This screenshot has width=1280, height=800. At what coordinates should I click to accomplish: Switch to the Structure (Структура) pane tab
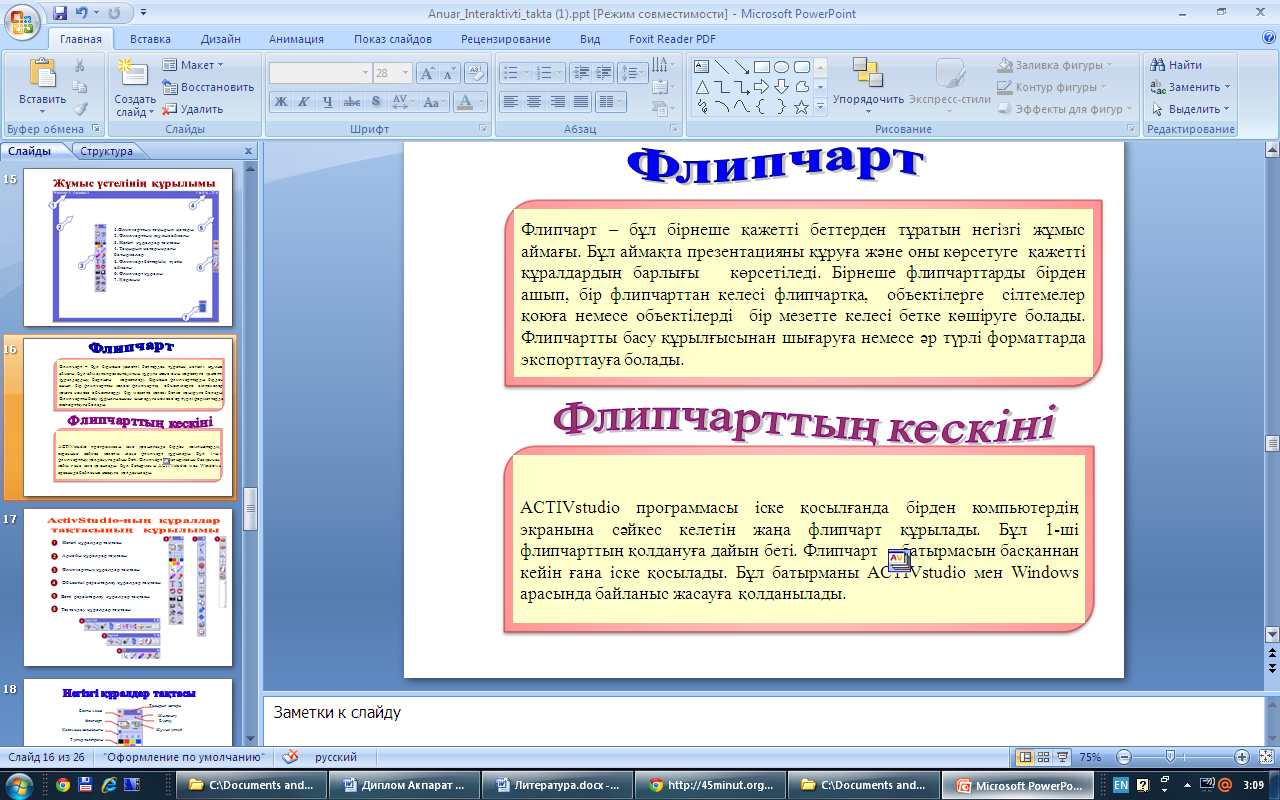click(107, 151)
